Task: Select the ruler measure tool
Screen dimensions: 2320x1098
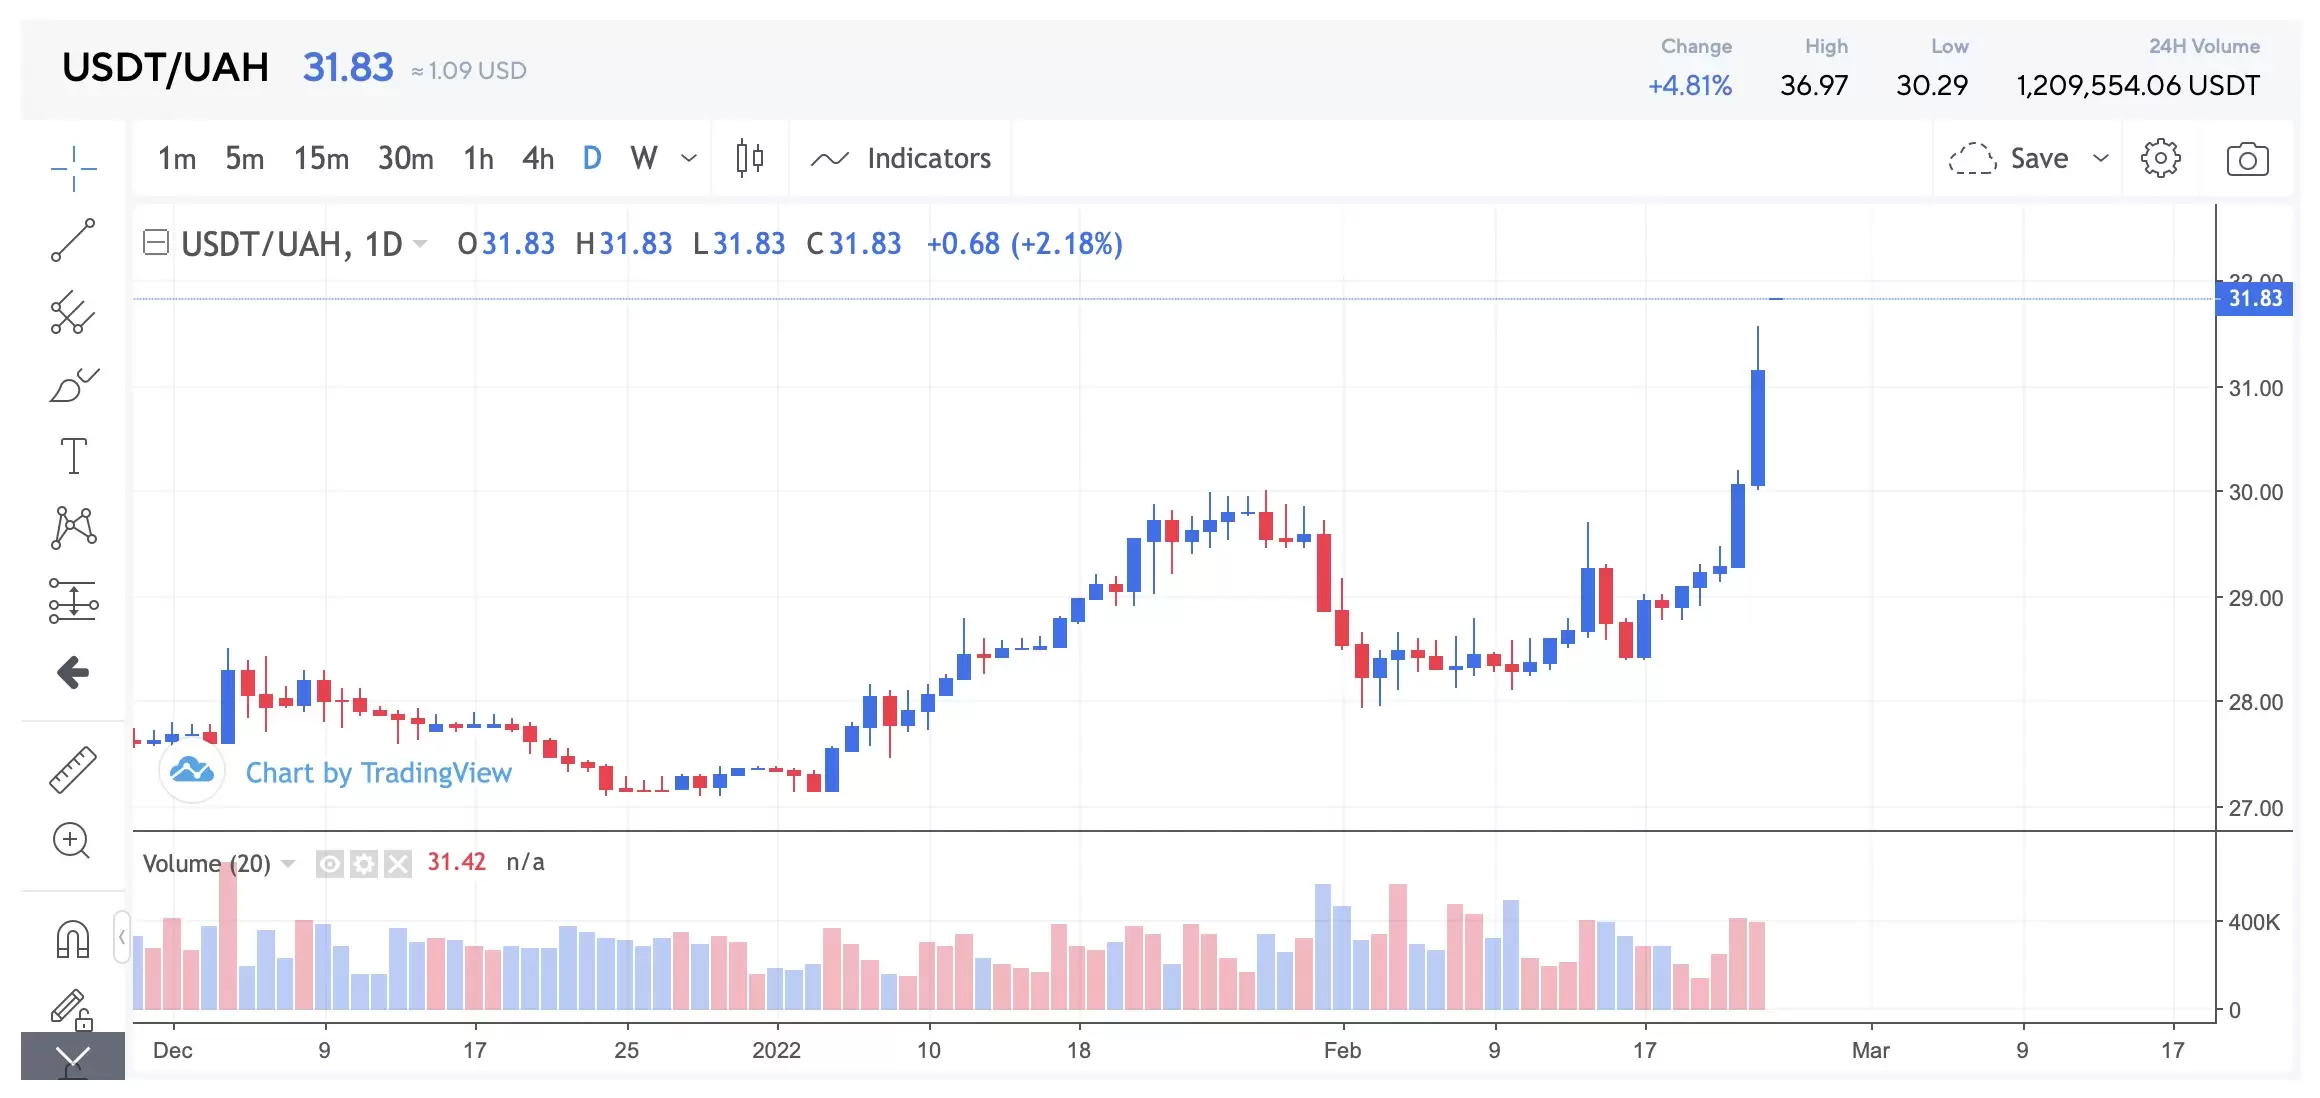Action: pyautogui.click(x=73, y=770)
